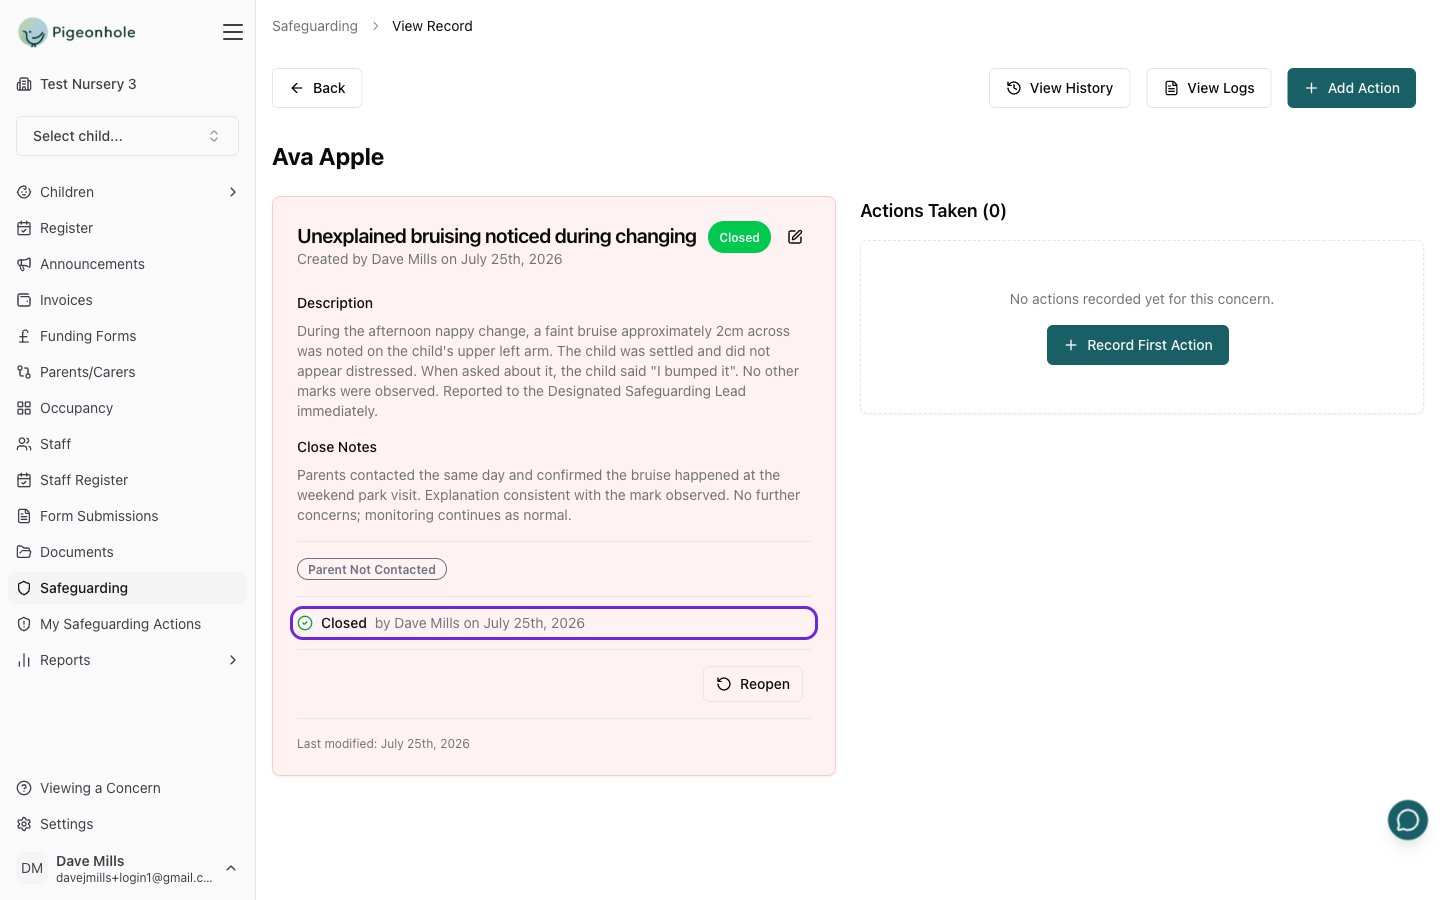Reopen the closed concern
1440x900 pixels.
[x=753, y=684]
